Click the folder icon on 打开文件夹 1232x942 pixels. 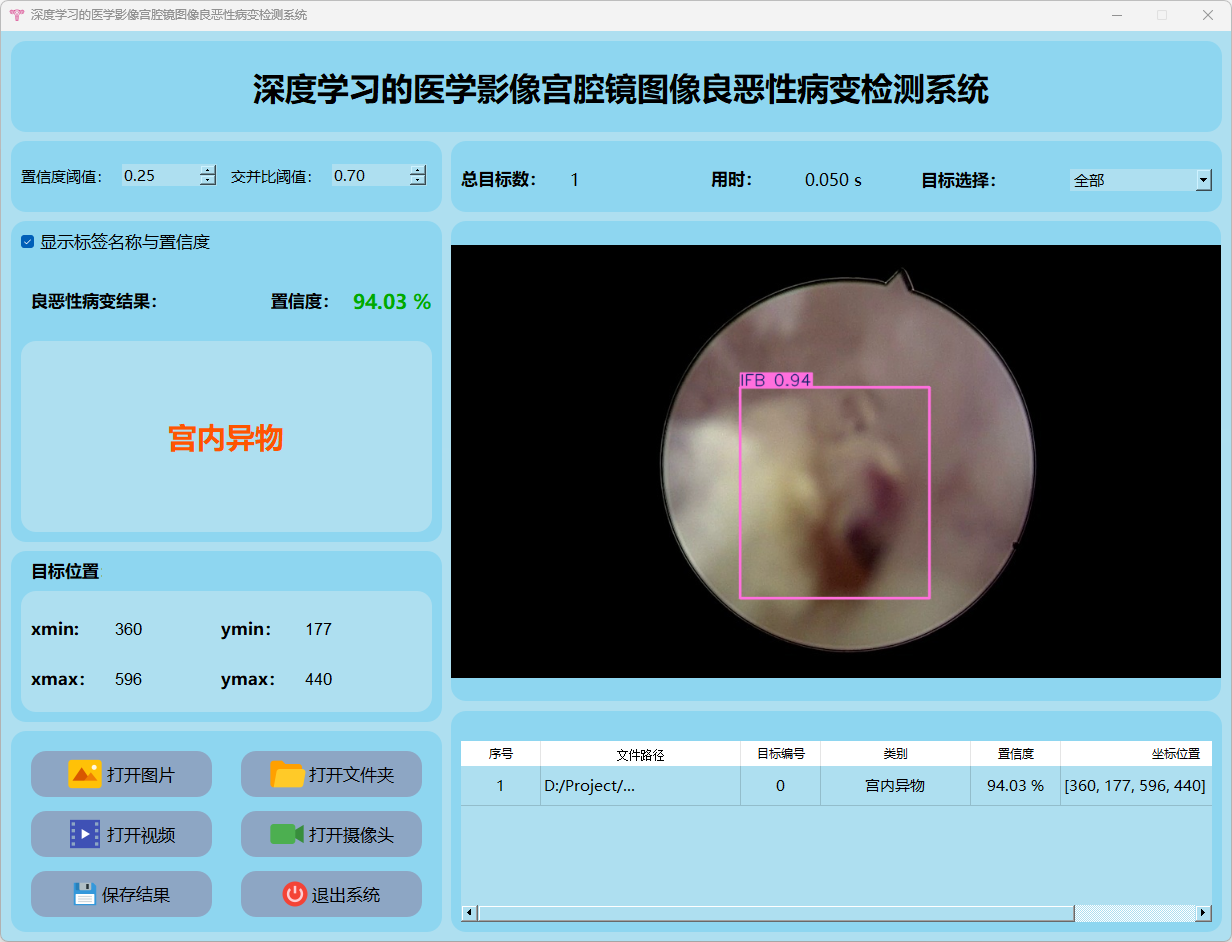tap(287, 774)
